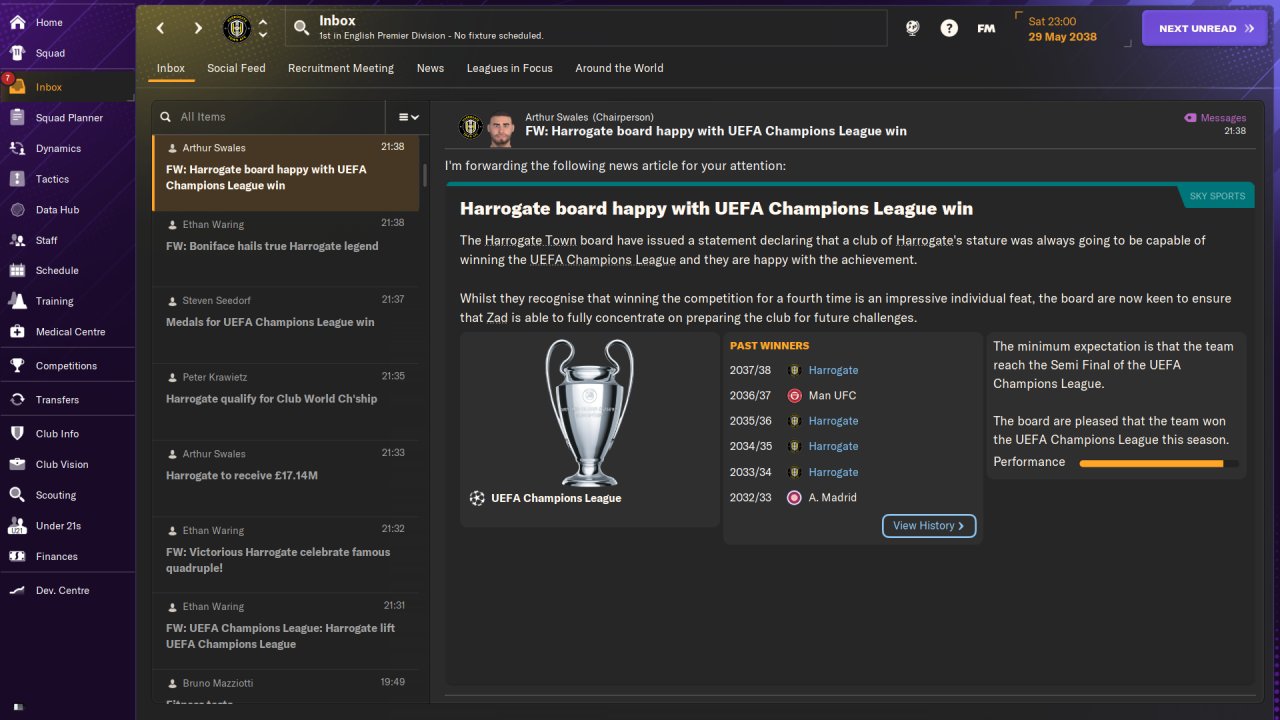This screenshot has height=720, width=1280.
Task: Open the Tactics sidebar icon
Action: pyautogui.click(x=17, y=179)
